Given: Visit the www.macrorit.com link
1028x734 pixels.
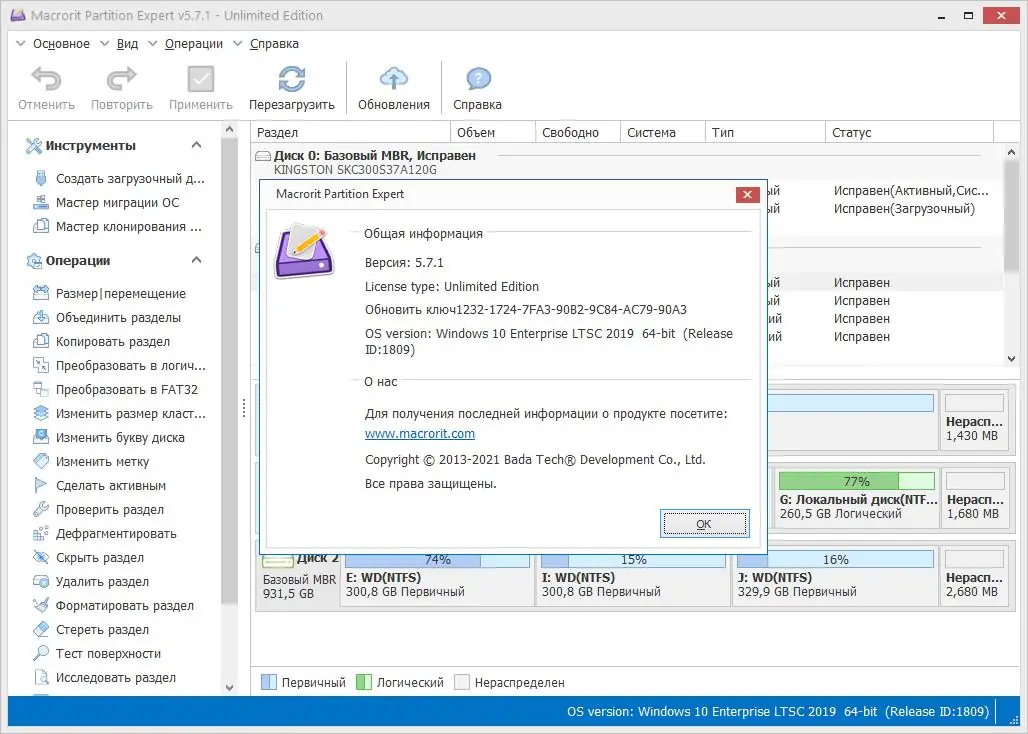Looking at the screenshot, I should click(x=420, y=434).
